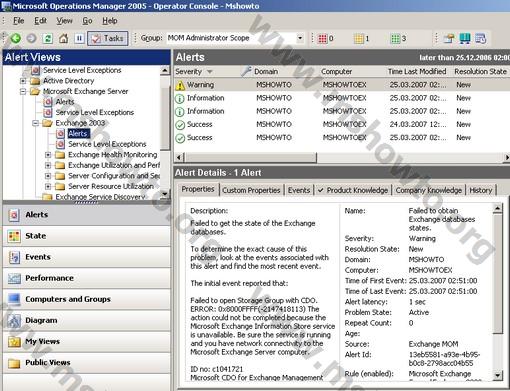Open the View menu
This screenshot has height=391, width=510.
[x=64, y=21]
